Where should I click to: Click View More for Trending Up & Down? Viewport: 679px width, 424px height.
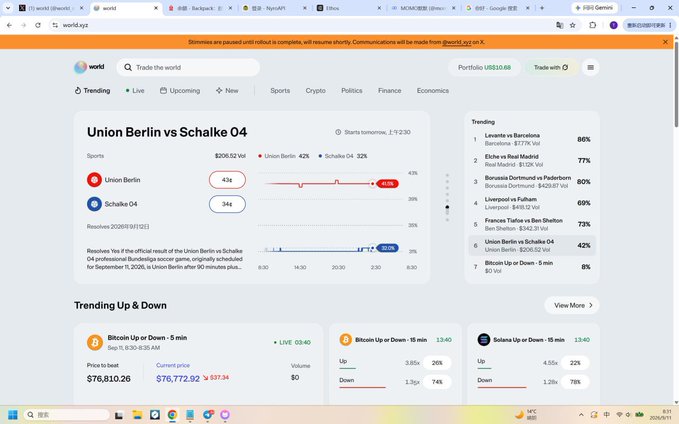(572, 305)
